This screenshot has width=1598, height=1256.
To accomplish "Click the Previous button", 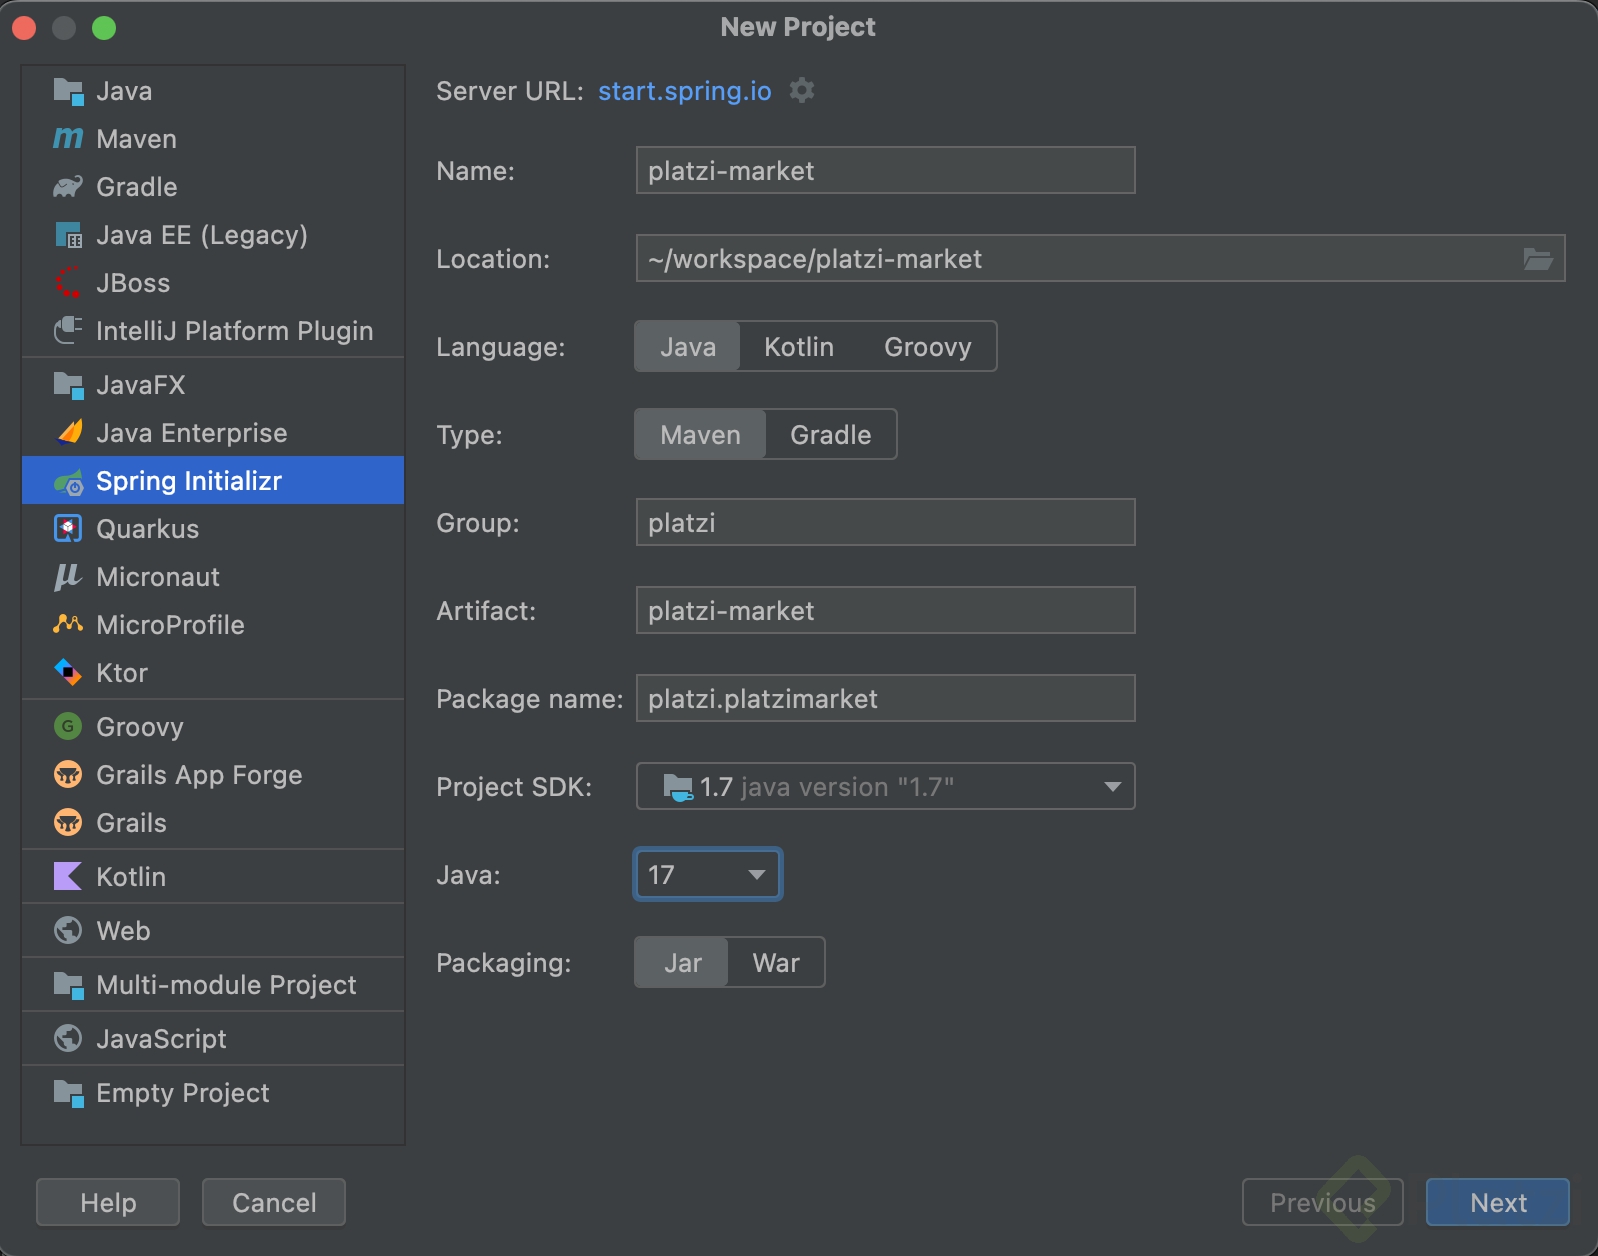I will [1322, 1202].
